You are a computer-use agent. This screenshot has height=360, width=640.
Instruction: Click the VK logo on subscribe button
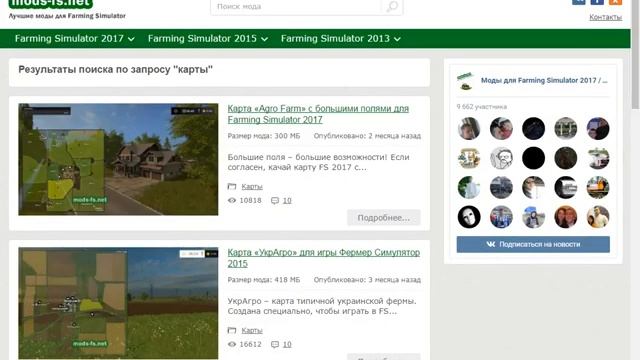491,244
